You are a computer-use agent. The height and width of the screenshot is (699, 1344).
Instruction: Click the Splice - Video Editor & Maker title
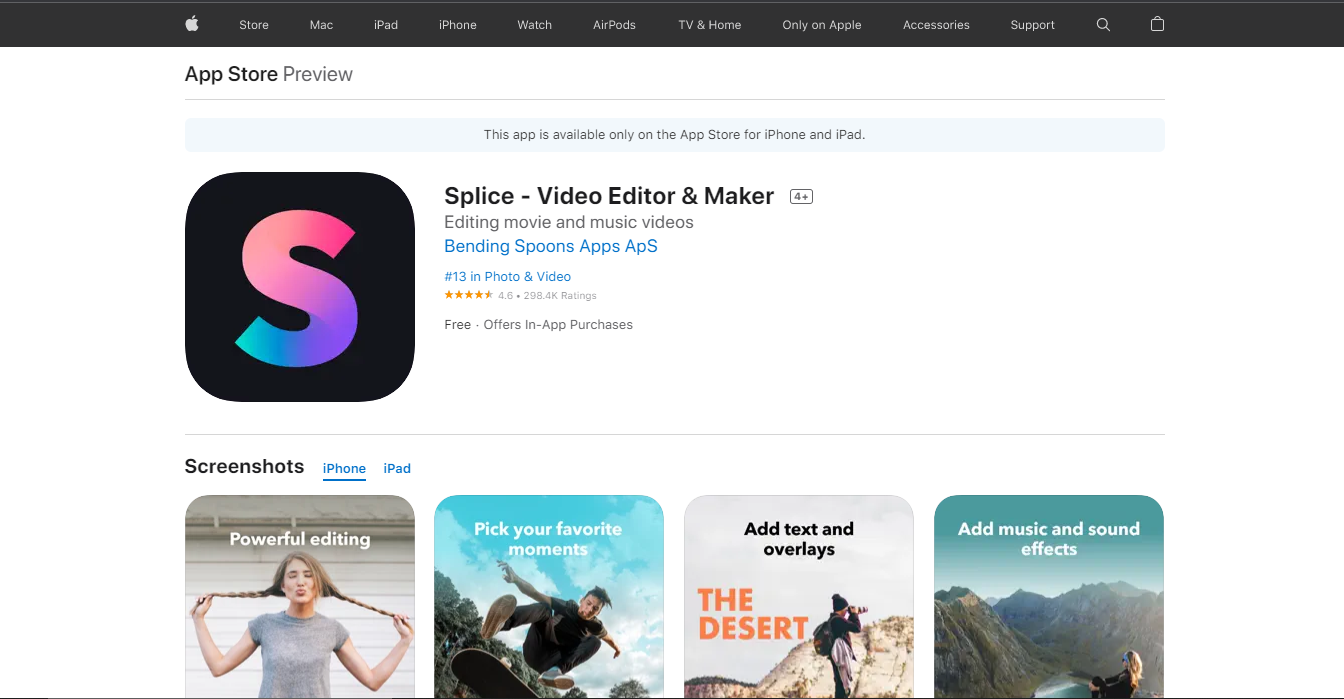point(609,196)
